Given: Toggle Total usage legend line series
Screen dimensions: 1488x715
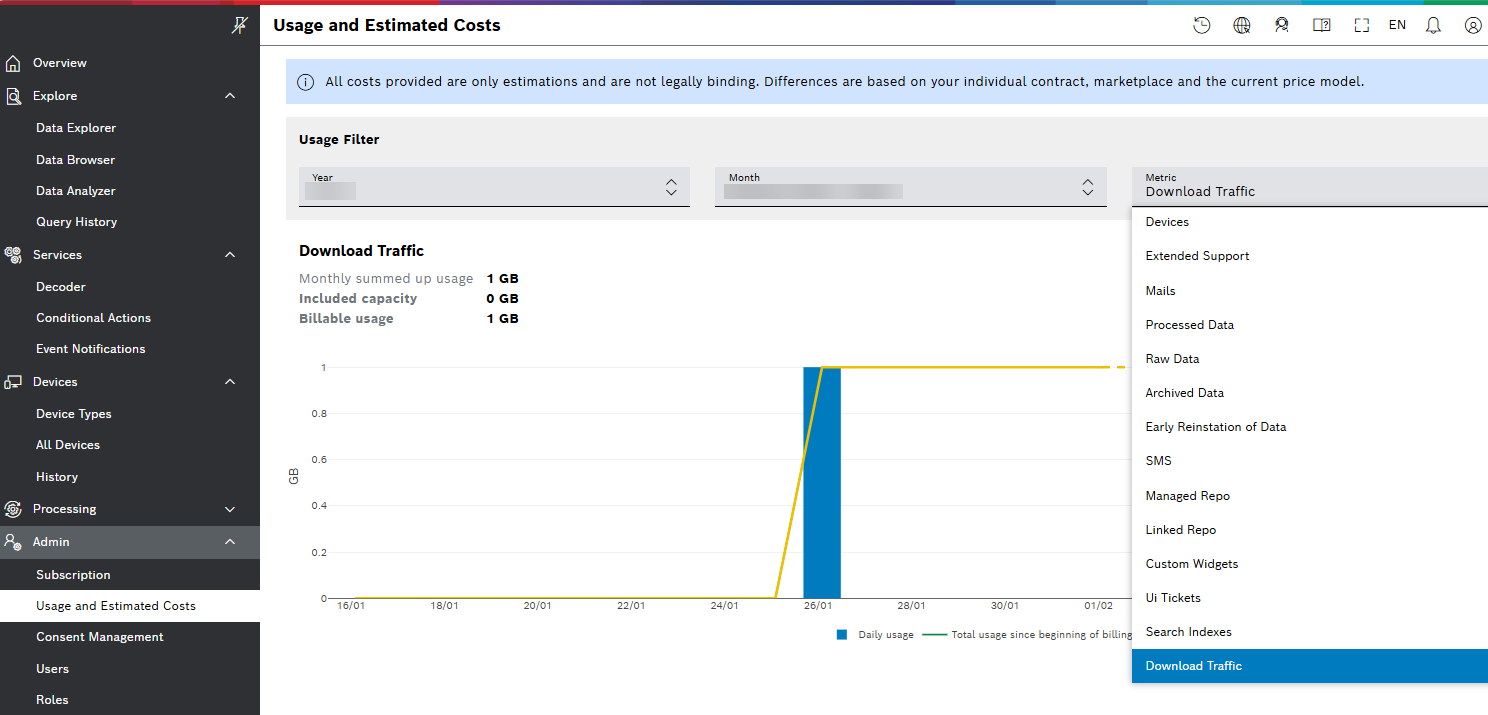Looking at the screenshot, I should click(1030, 635).
